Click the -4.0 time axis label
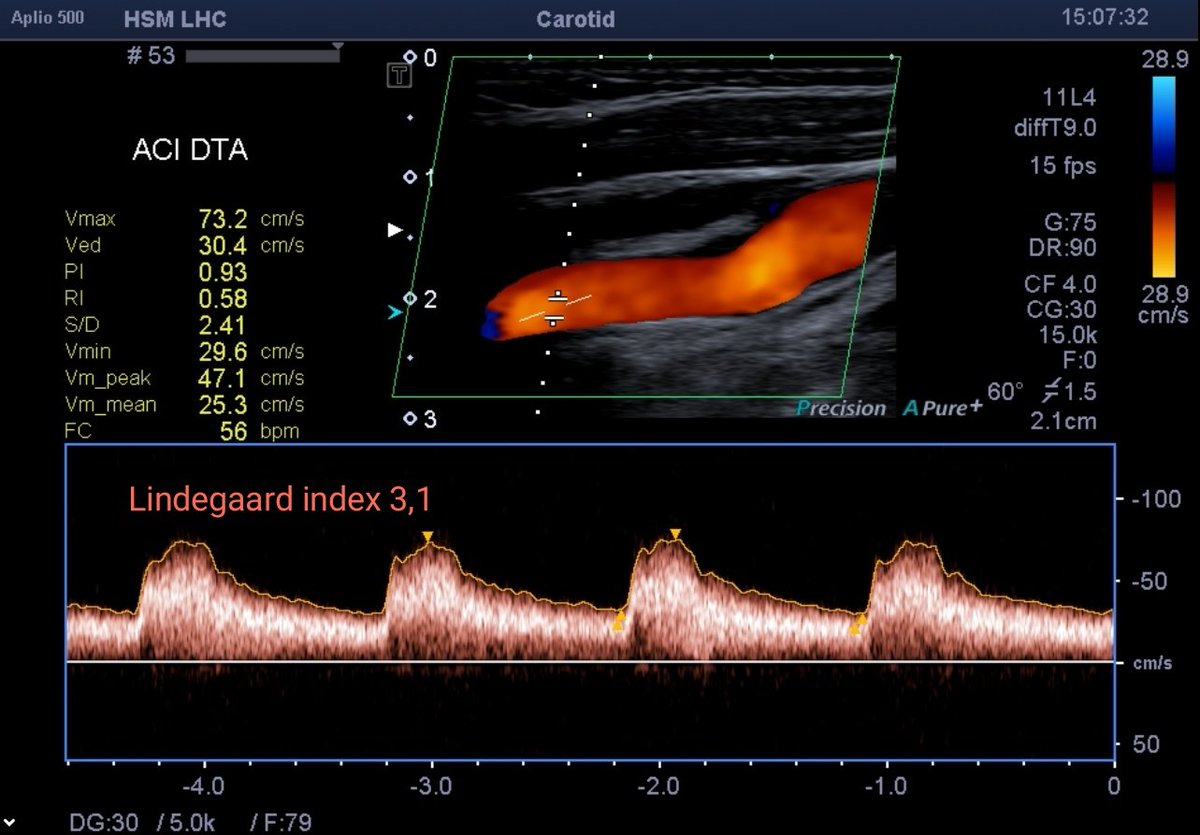The height and width of the screenshot is (835, 1200). pyautogui.click(x=202, y=785)
